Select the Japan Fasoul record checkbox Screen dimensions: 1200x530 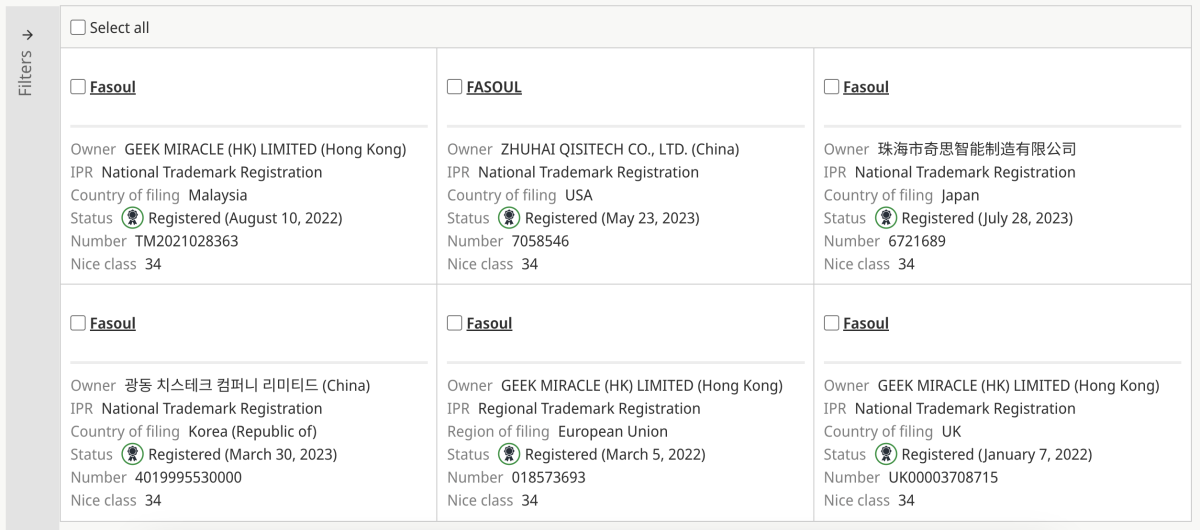tap(831, 87)
